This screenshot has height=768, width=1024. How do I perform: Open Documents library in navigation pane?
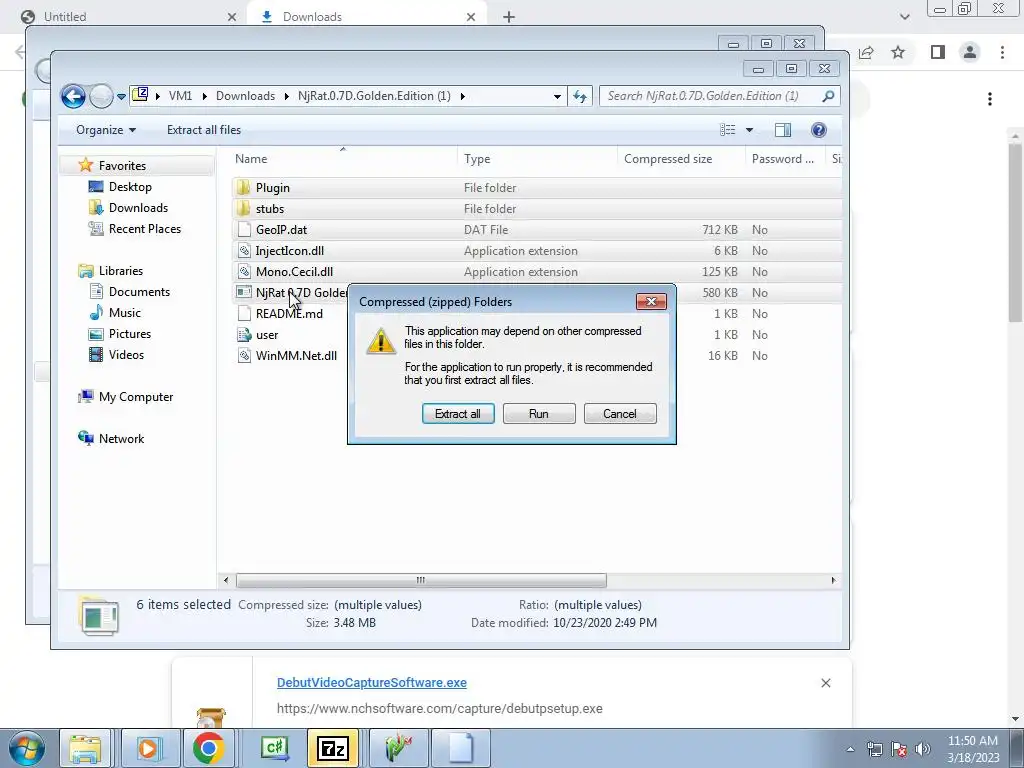(x=139, y=292)
